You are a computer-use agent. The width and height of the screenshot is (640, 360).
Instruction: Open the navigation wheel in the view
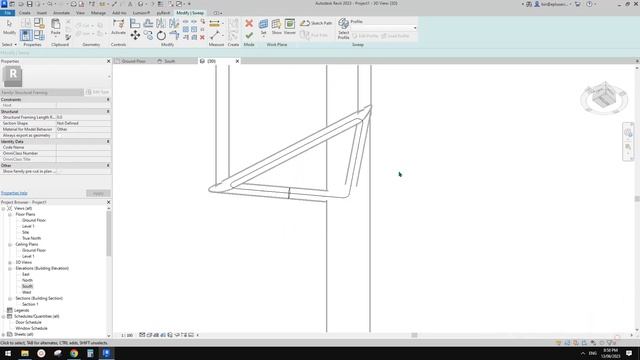click(x=628, y=132)
